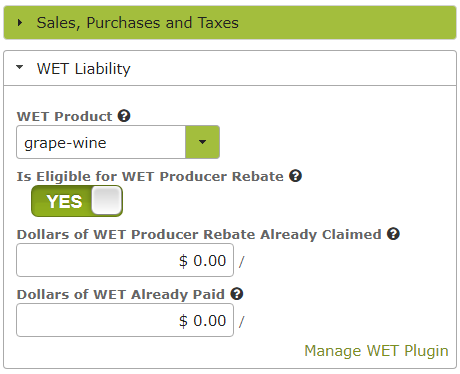460x374 pixels.
Task: Click the Dollars of WET Already Paid label
Action: pyautogui.click(x=121, y=294)
